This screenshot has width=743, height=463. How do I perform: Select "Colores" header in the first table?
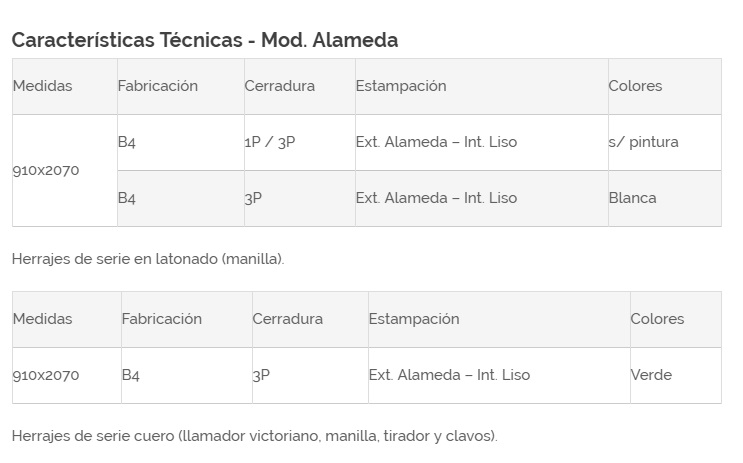pos(635,86)
